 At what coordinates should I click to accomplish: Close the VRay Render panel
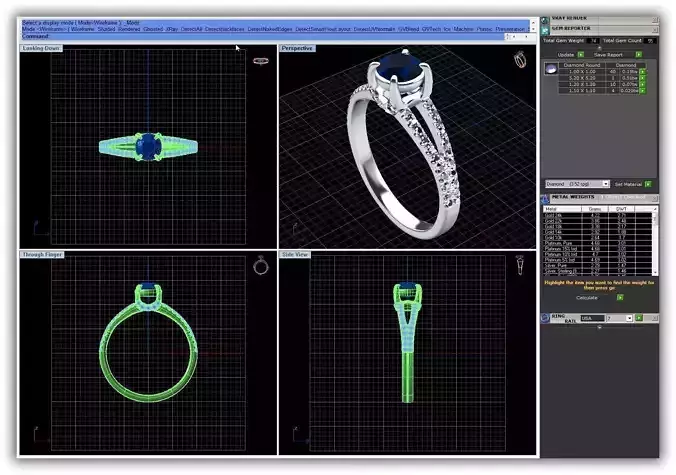(x=655, y=20)
